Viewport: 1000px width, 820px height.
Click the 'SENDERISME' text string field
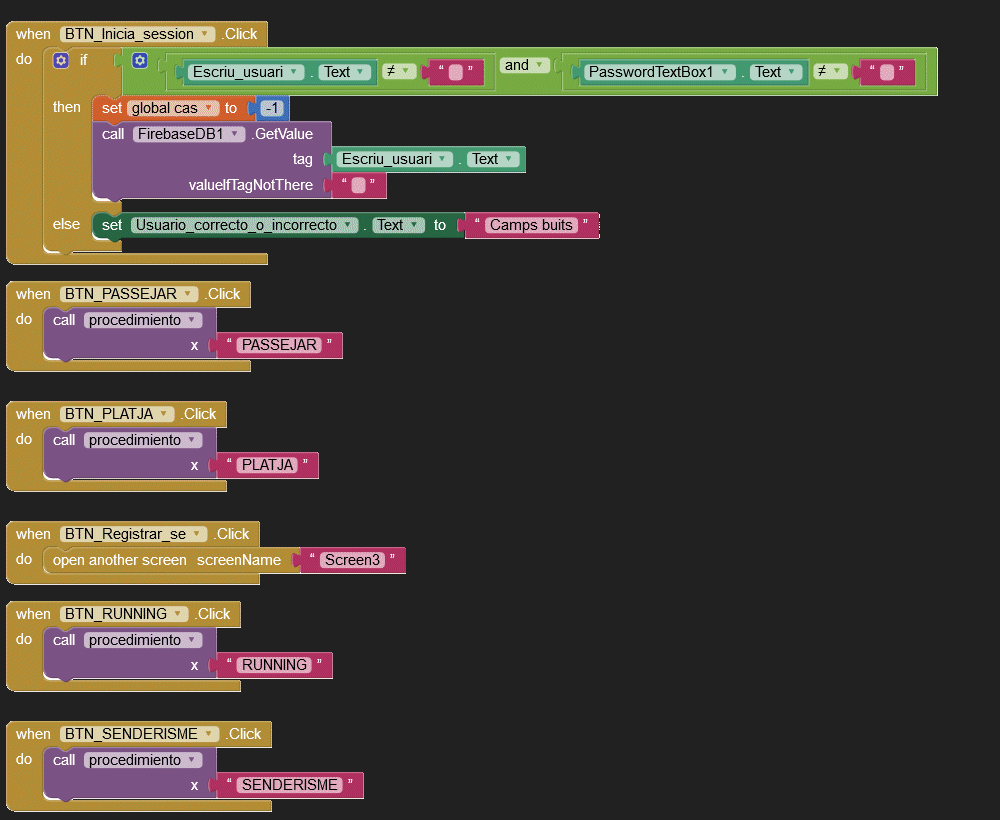click(289, 785)
